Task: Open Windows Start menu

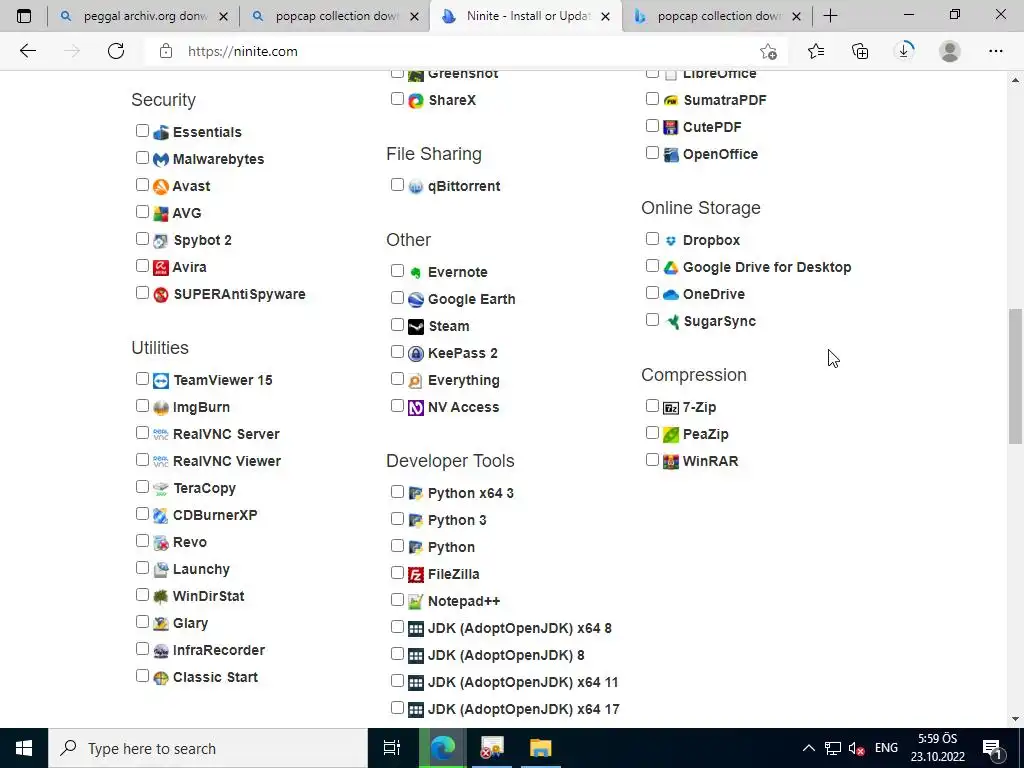Action: click(24, 748)
